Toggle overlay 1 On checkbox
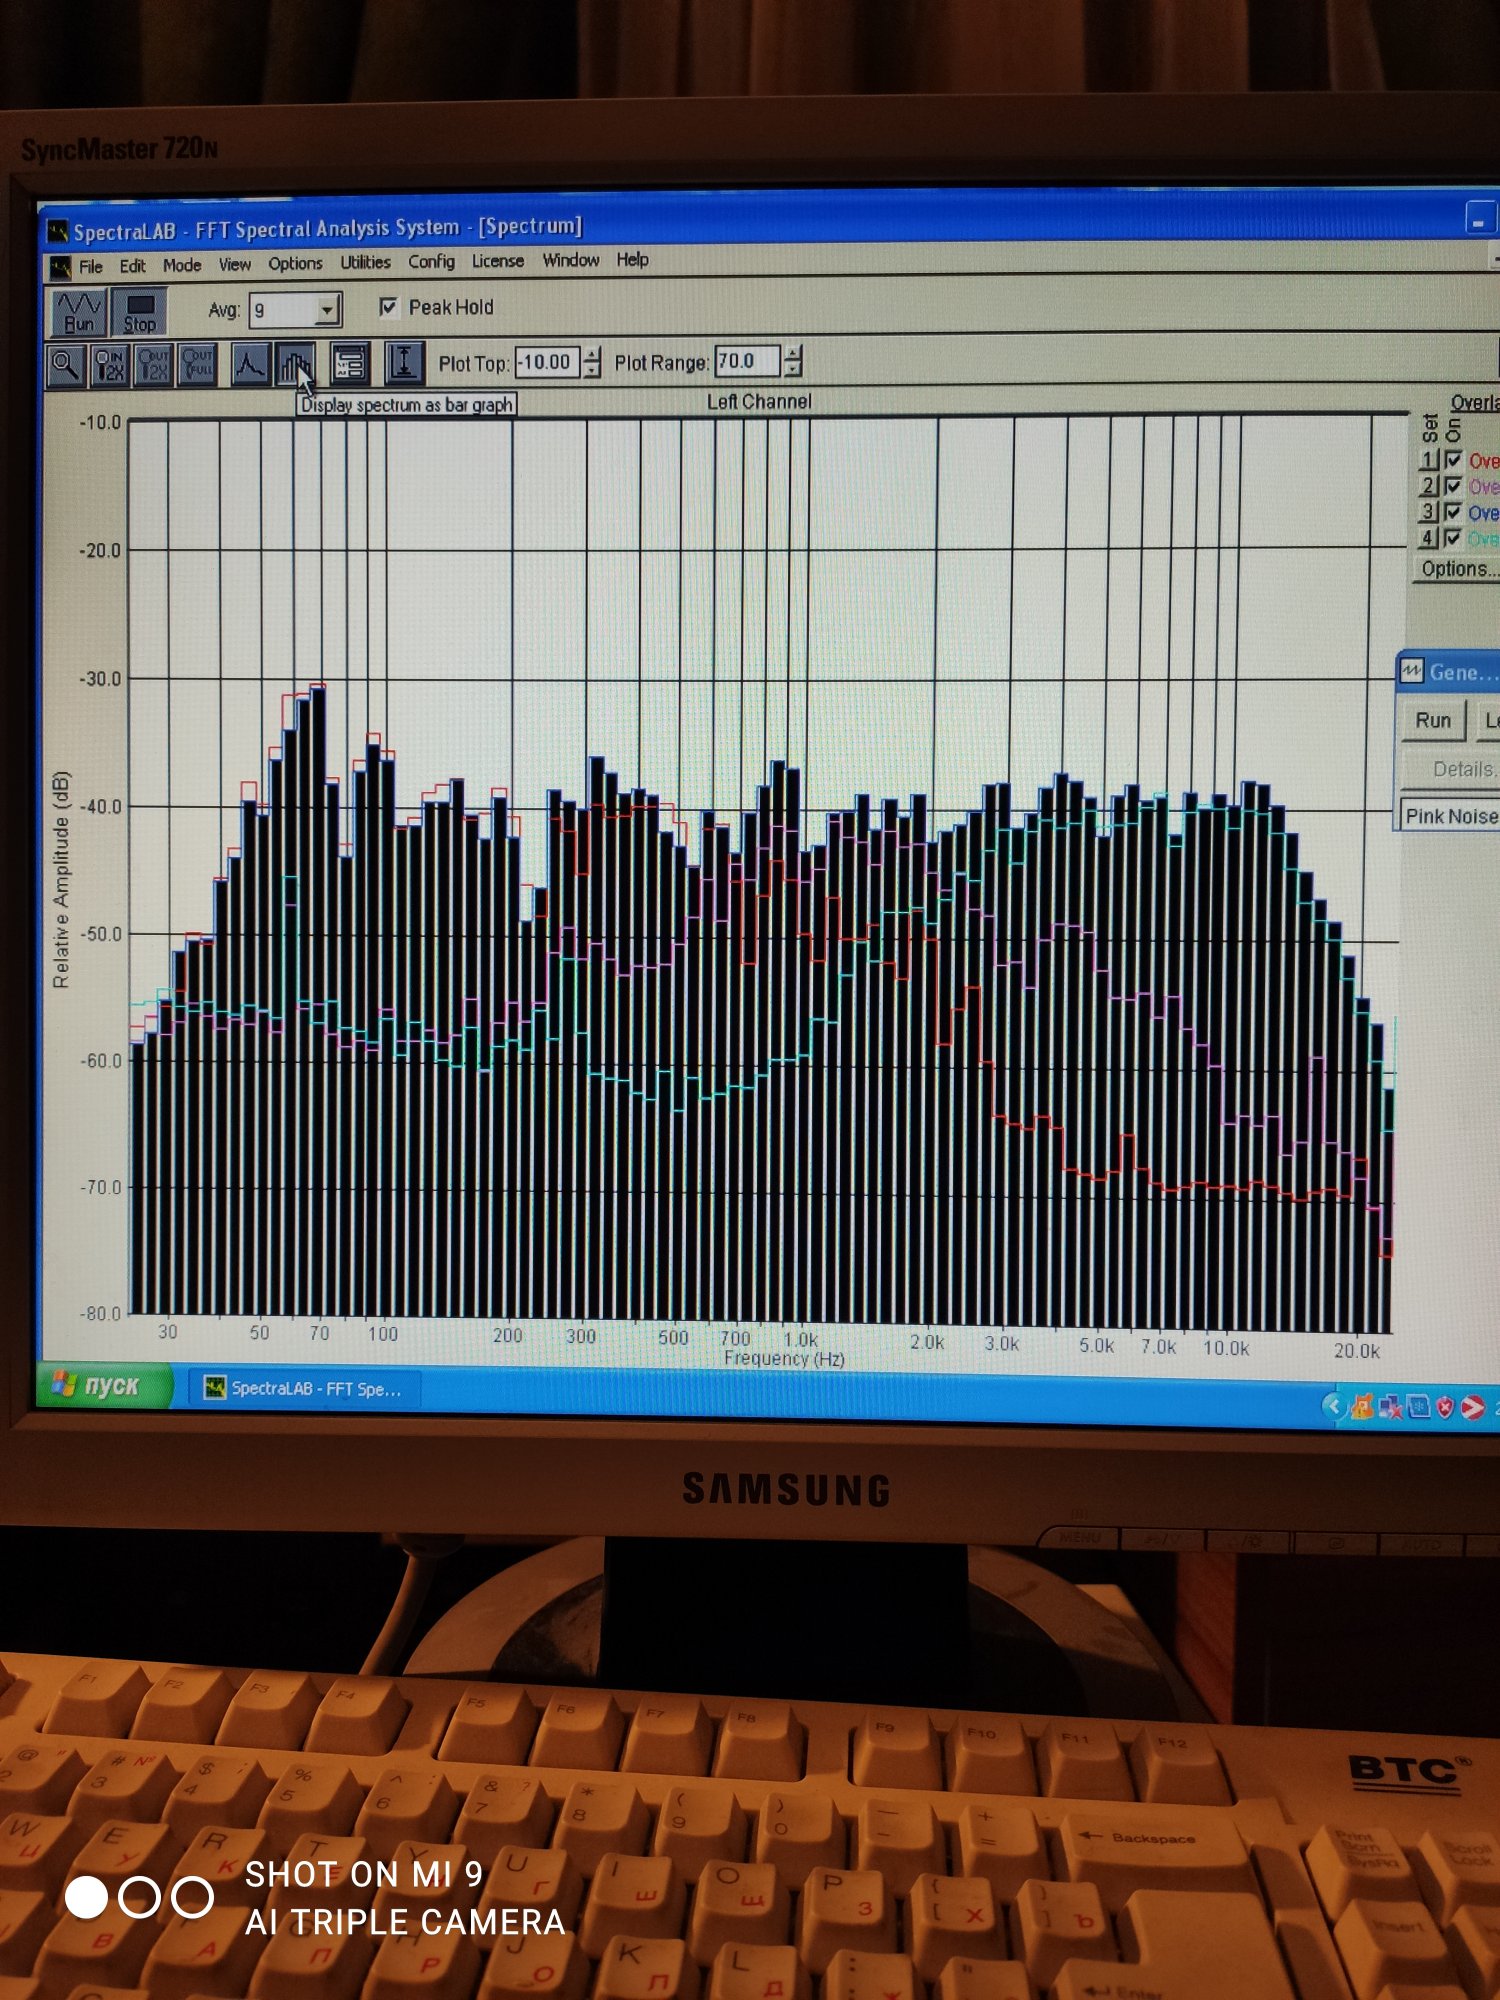 (x=1453, y=460)
